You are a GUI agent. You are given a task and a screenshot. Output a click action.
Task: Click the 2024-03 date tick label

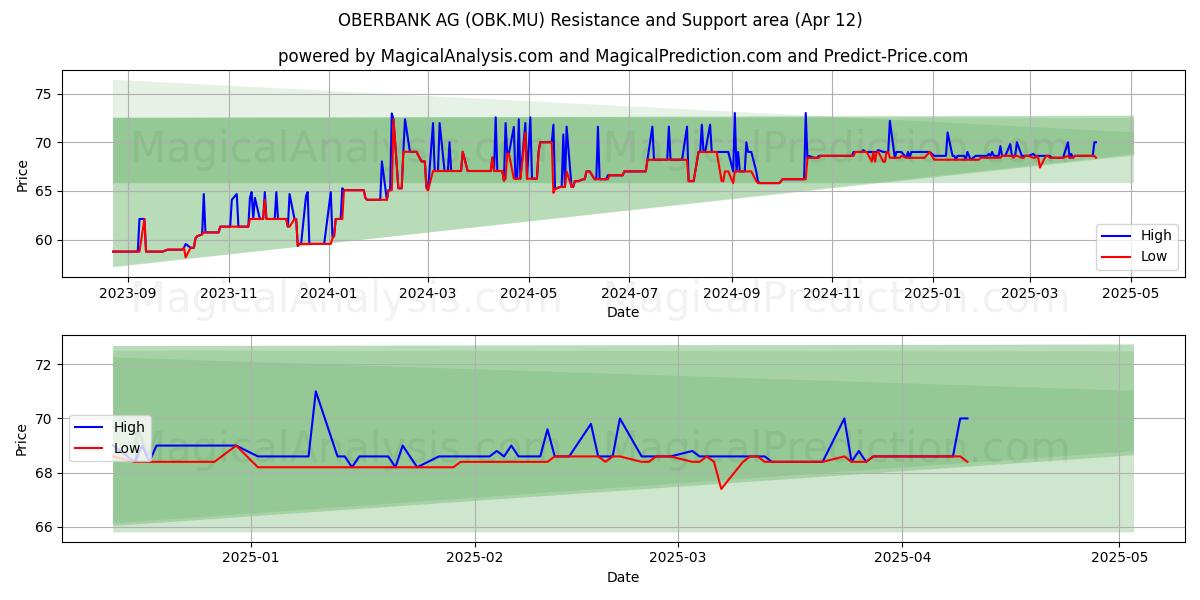pos(428,293)
